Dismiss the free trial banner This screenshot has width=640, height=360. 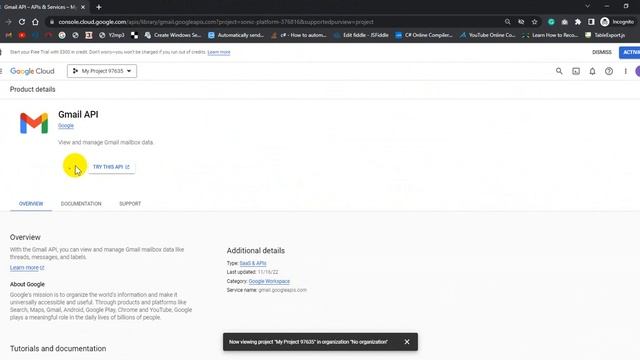(x=602, y=52)
